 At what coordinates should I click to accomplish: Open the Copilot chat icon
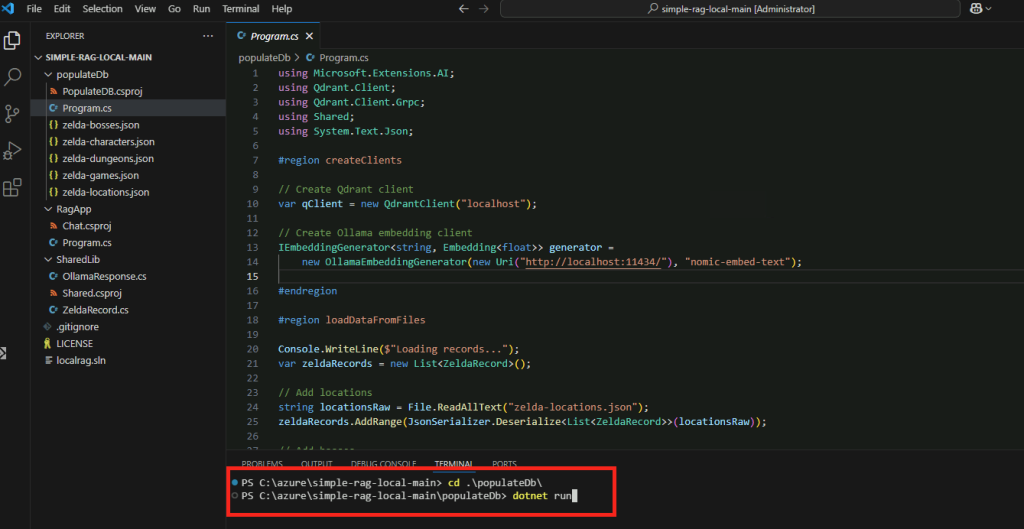(976, 9)
